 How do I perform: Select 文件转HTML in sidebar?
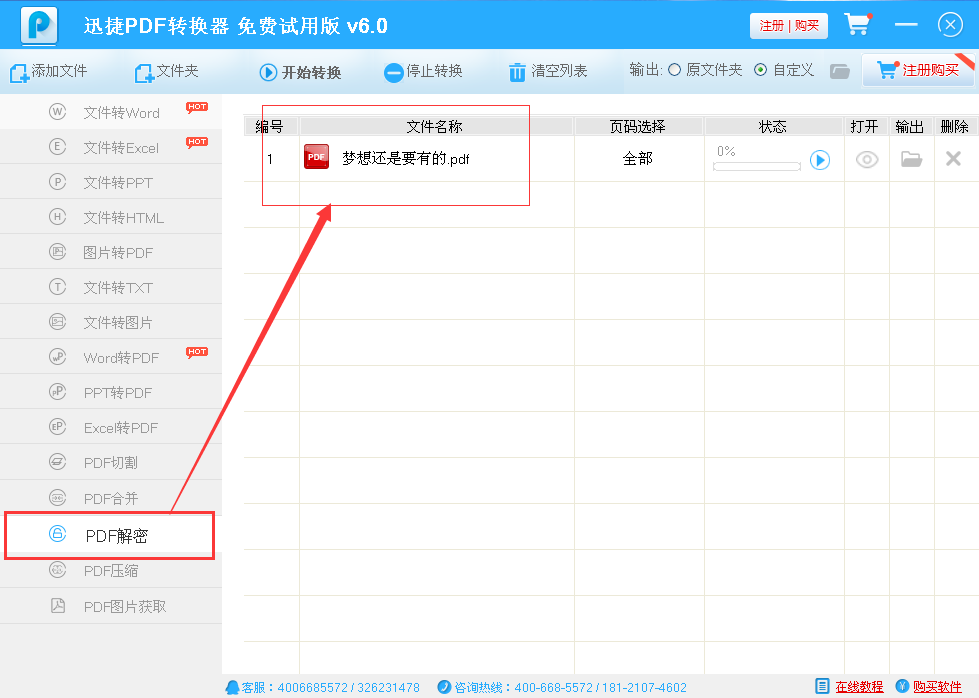[x=111, y=217]
